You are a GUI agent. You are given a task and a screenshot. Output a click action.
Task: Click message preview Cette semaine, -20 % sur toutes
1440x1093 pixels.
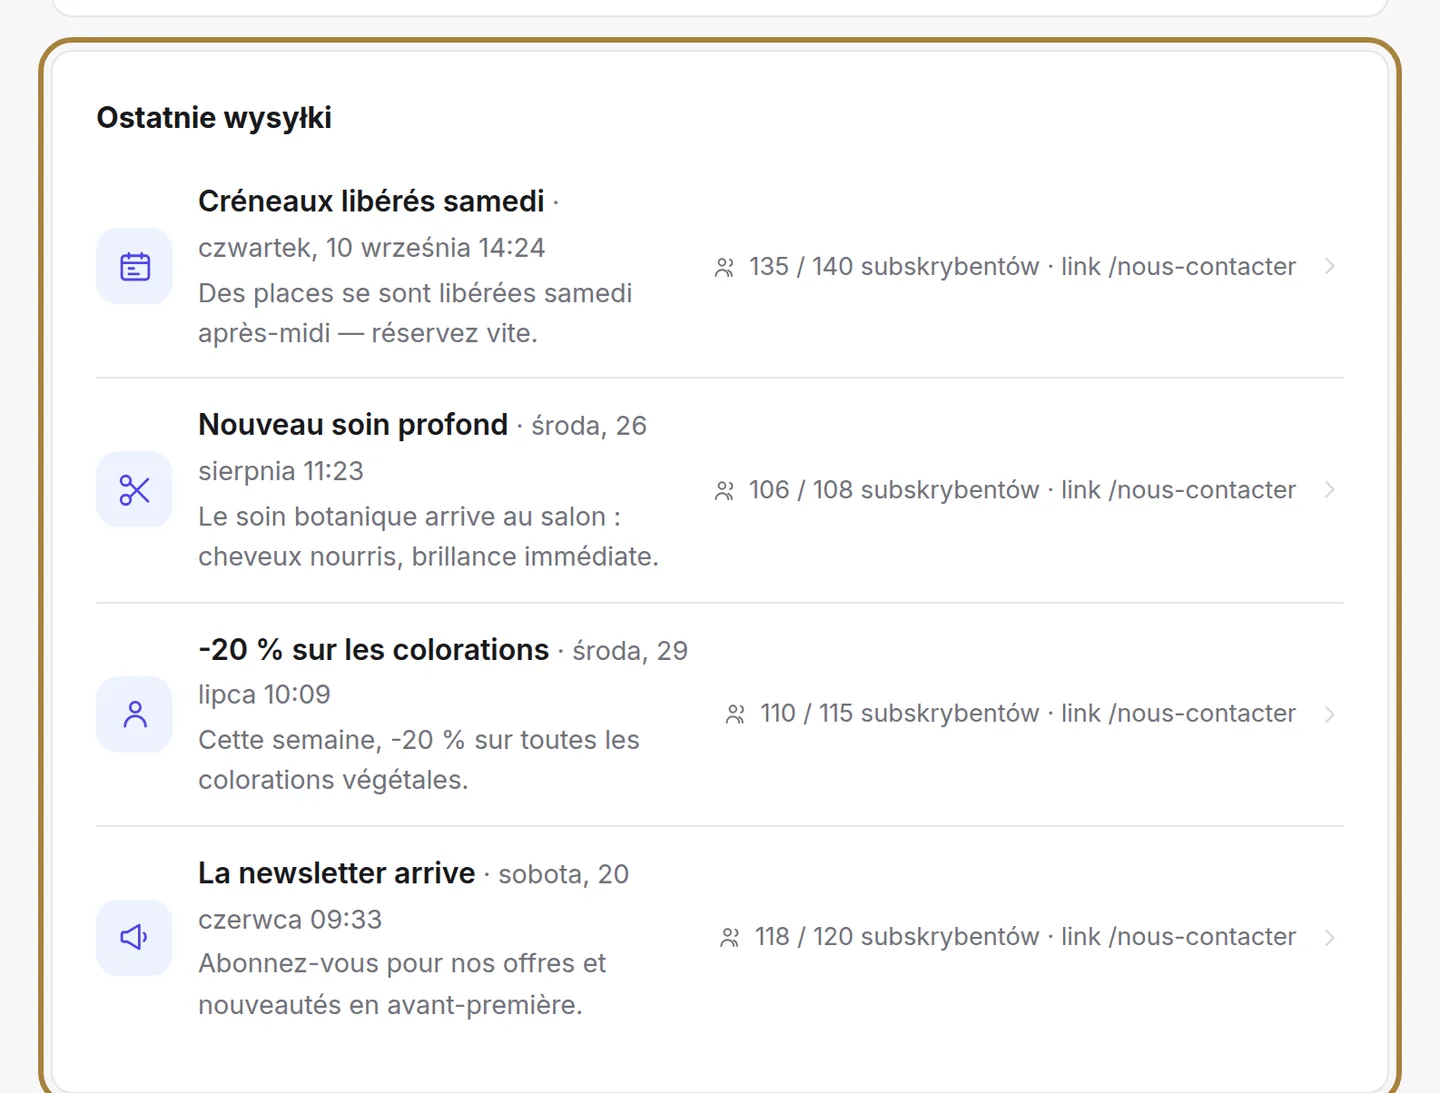419,760
